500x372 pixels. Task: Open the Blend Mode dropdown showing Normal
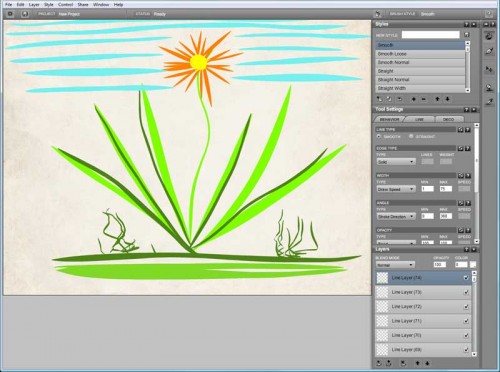tap(395, 265)
